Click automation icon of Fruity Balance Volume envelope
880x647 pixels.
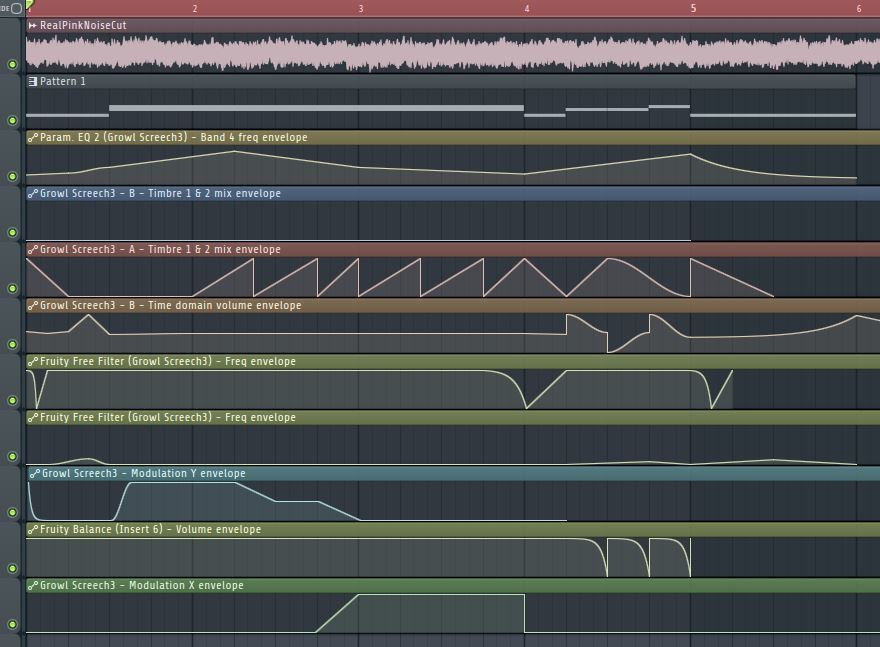tap(33, 529)
